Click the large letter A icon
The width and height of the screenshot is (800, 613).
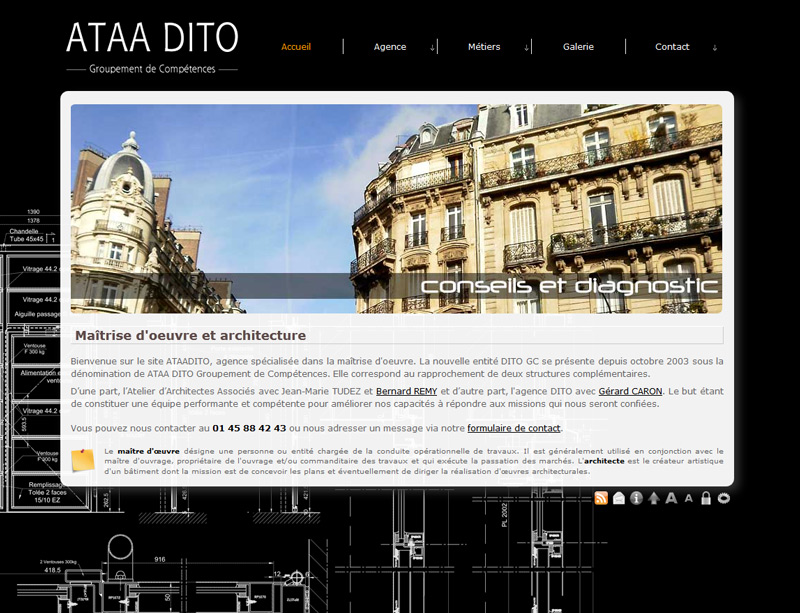coord(671,498)
